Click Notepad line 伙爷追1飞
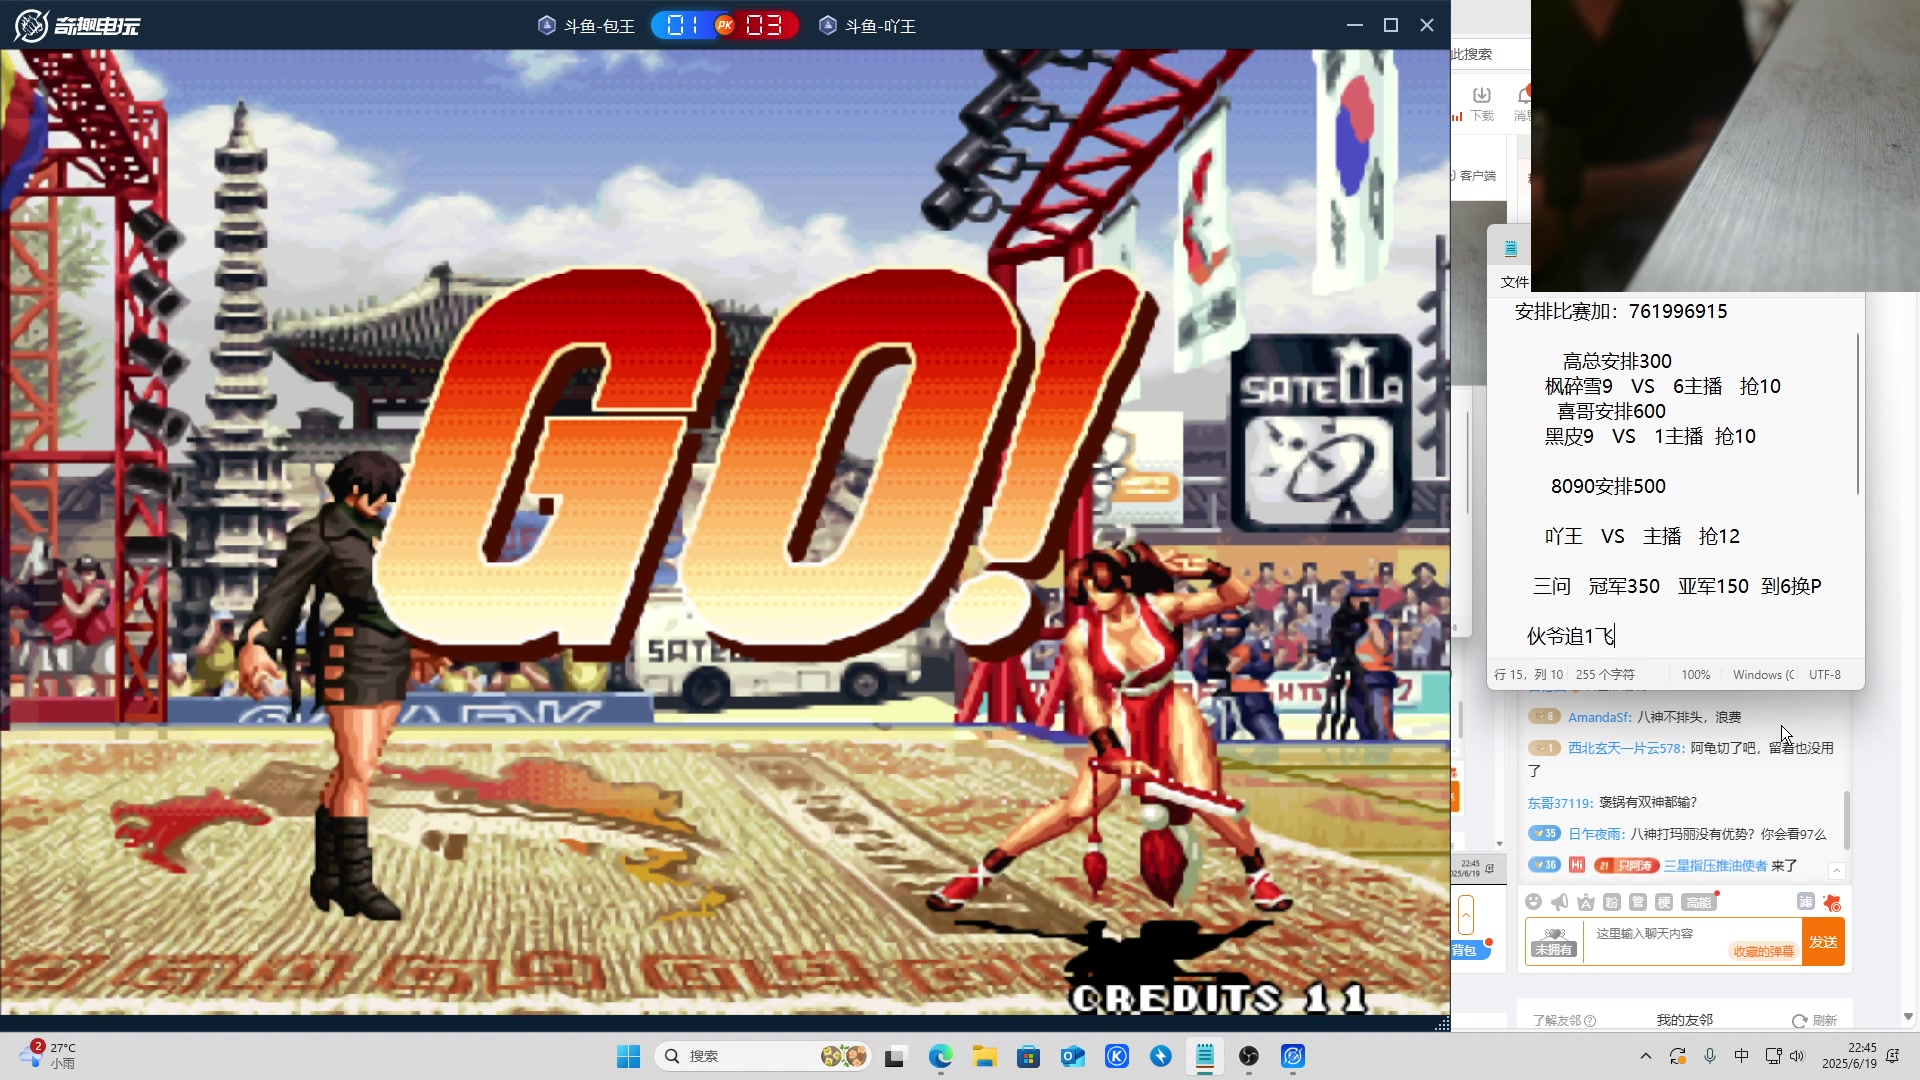Viewport: 1920px width, 1080px height. coord(1570,636)
